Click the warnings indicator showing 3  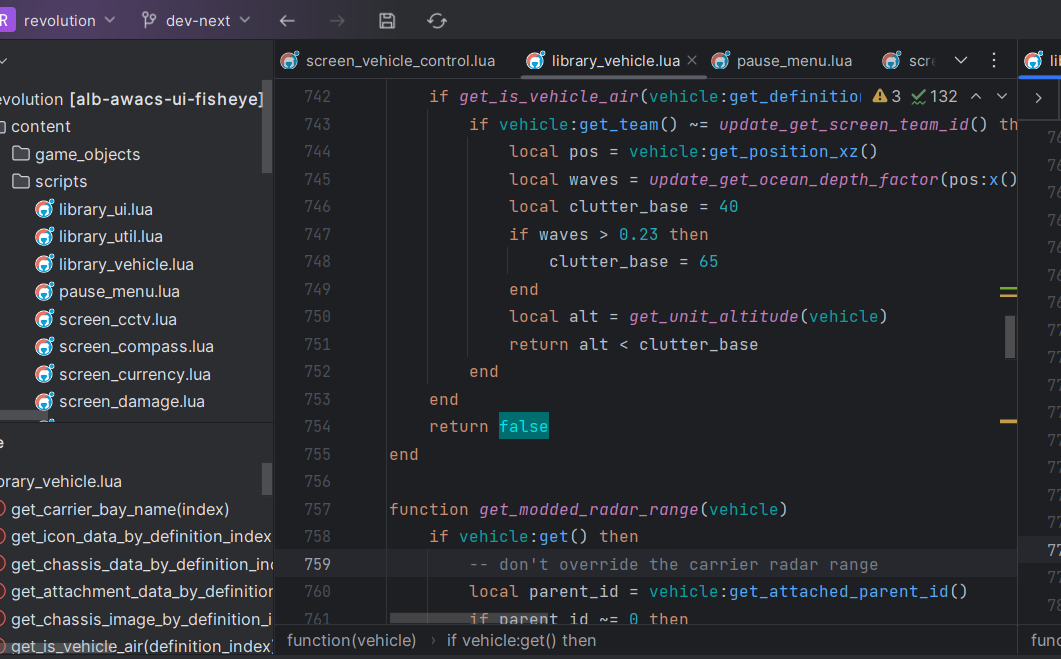(x=886, y=97)
